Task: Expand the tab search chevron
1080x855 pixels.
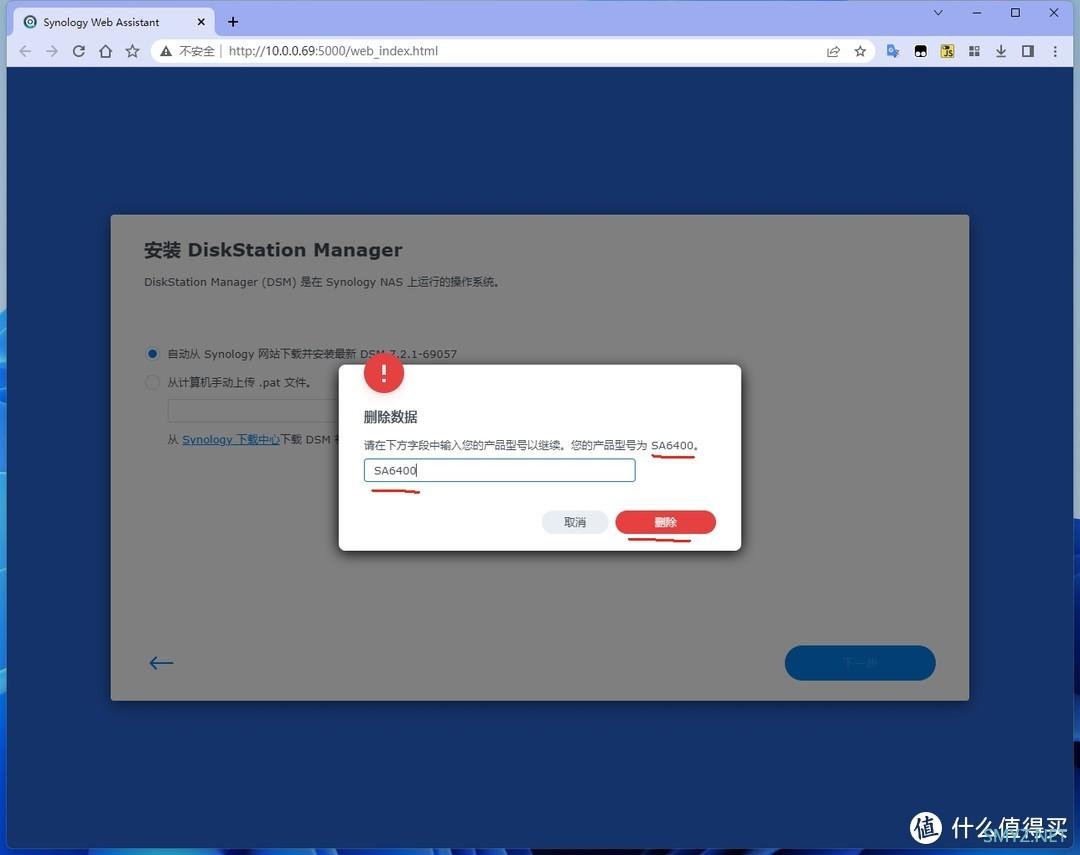Action: 938,13
